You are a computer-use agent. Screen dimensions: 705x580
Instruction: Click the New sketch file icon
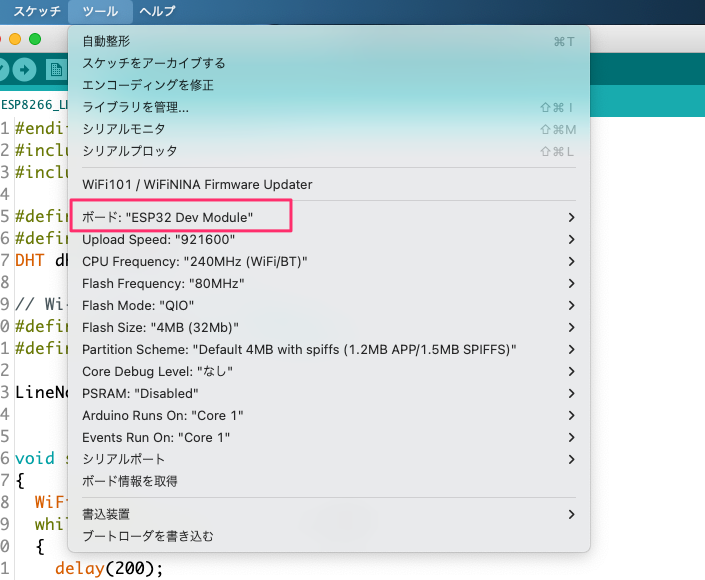56,70
